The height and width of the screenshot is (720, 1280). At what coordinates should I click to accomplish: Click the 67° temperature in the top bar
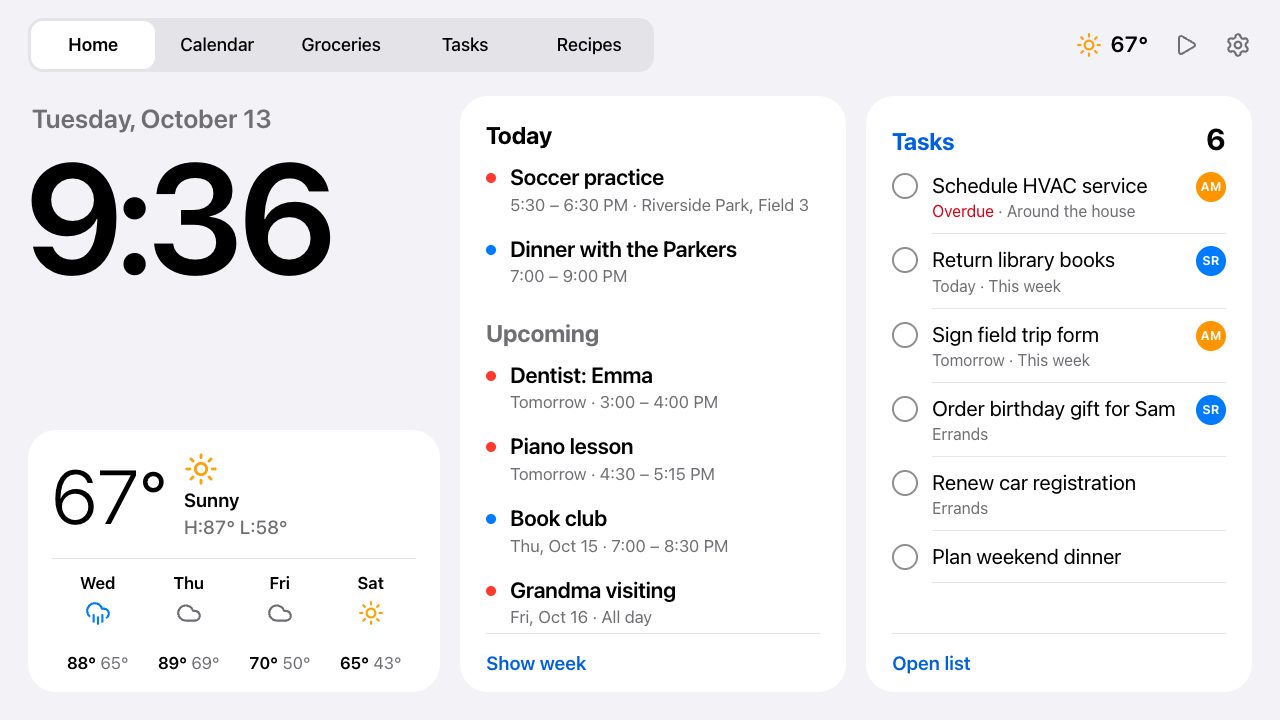[1129, 45]
